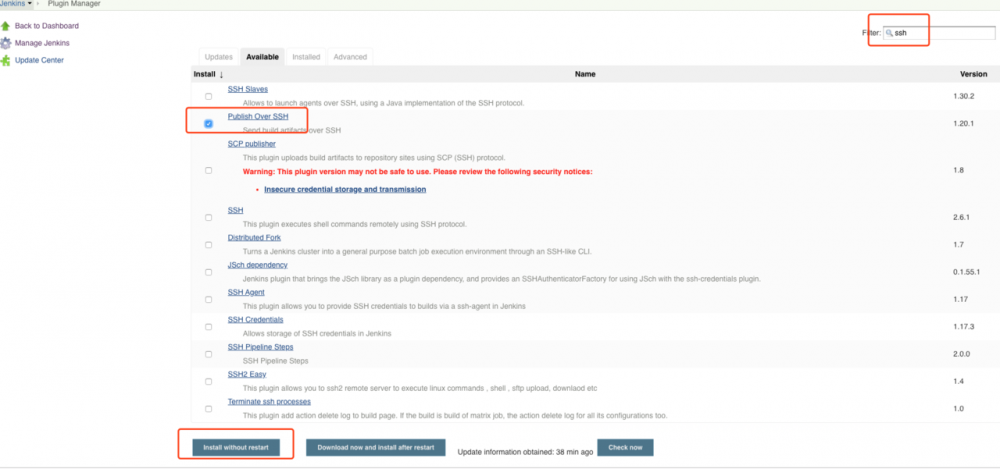Image resolution: width=1000 pixels, height=469 pixels.
Task: Tick the SSH Credentials install checkbox
Action: point(209,327)
